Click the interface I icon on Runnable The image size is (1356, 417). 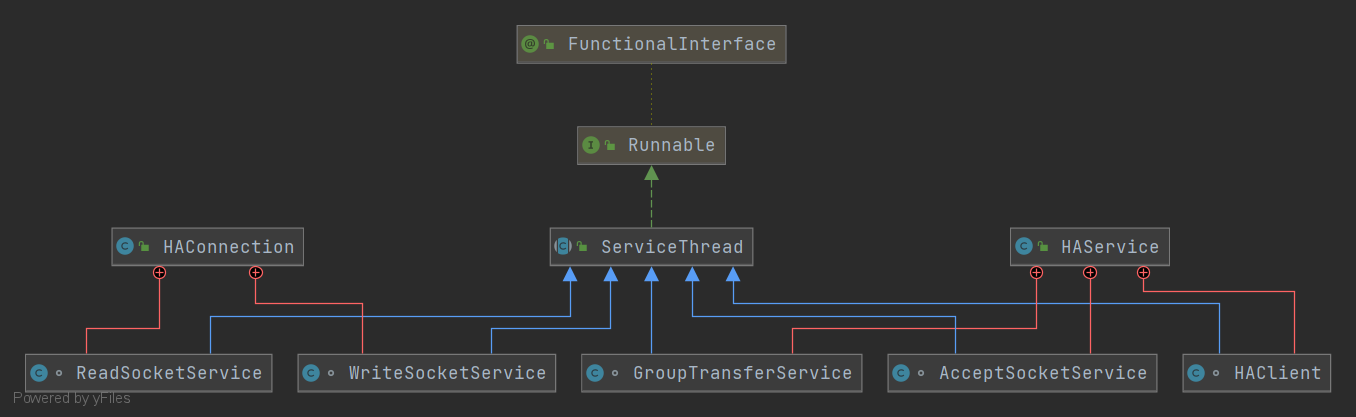(591, 145)
